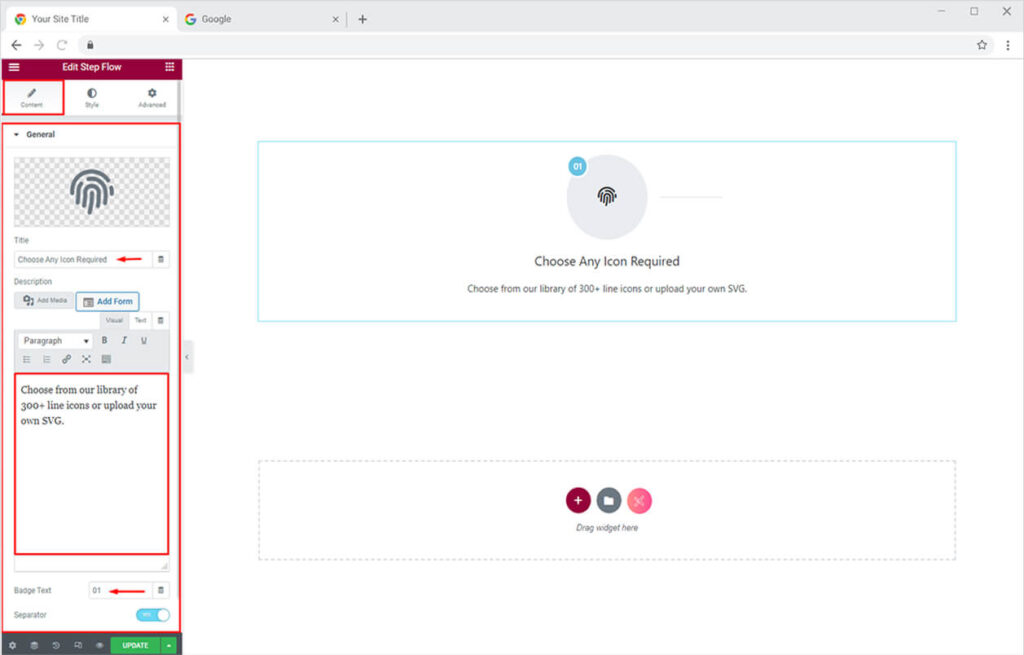Switch to the Style tab
The image size is (1024, 655).
[92, 97]
